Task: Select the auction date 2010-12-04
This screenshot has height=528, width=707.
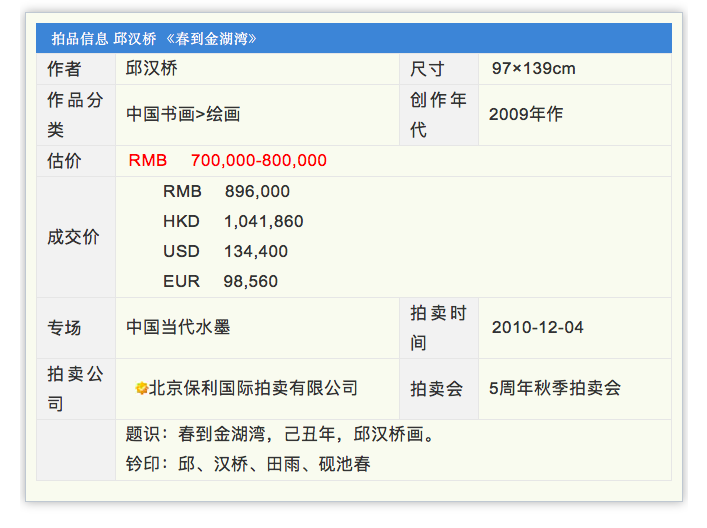Action: click(x=537, y=327)
